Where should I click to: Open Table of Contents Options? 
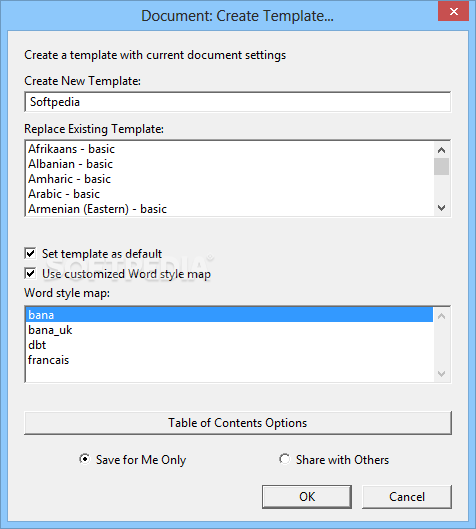238,423
